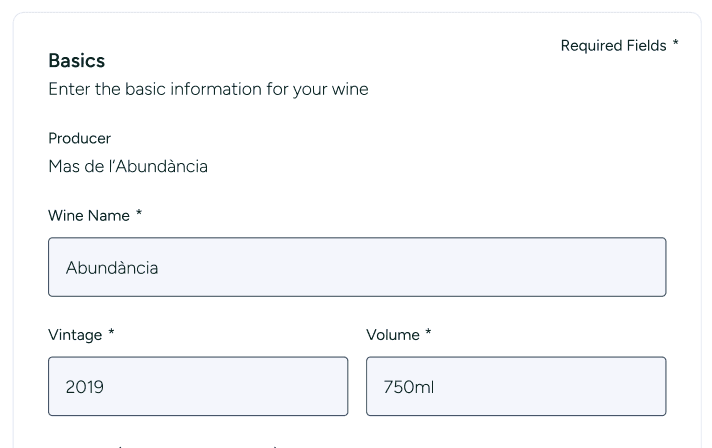The image size is (712, 448).
Task: Select the Volume input field
Action: click(516, 386)
